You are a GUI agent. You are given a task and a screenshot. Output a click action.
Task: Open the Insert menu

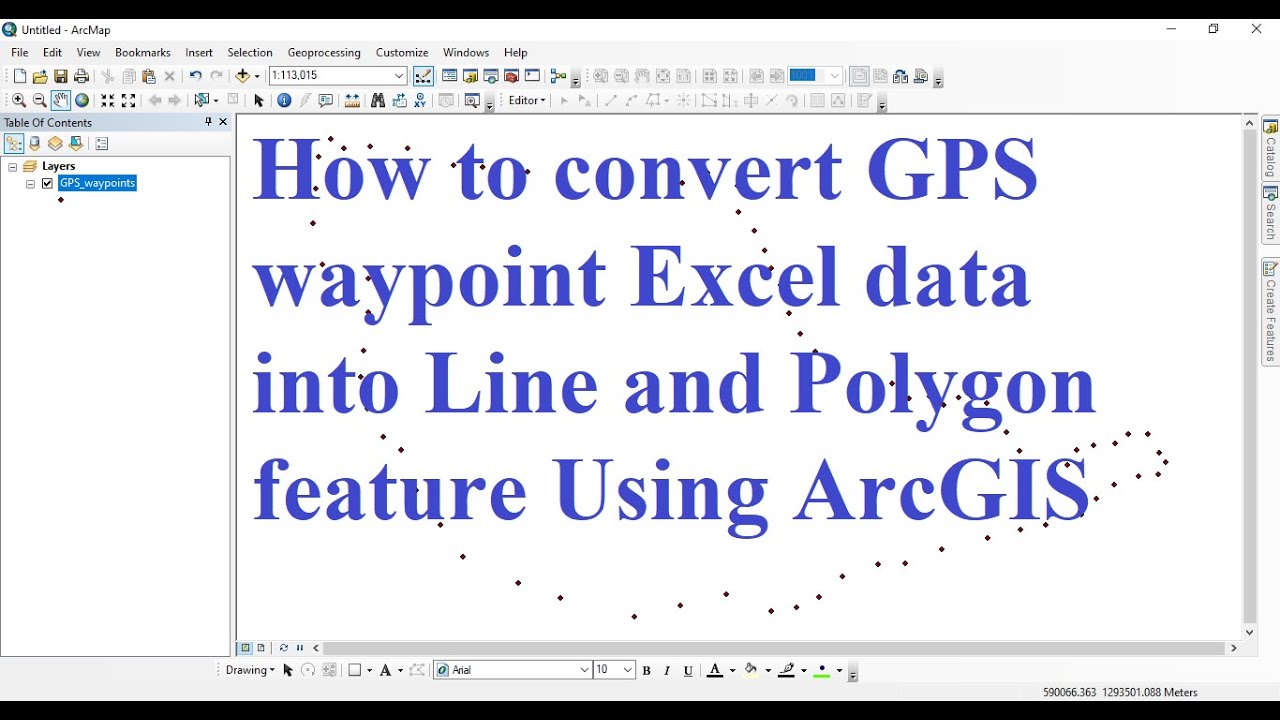pyautogui.click(x=199, y=52)
